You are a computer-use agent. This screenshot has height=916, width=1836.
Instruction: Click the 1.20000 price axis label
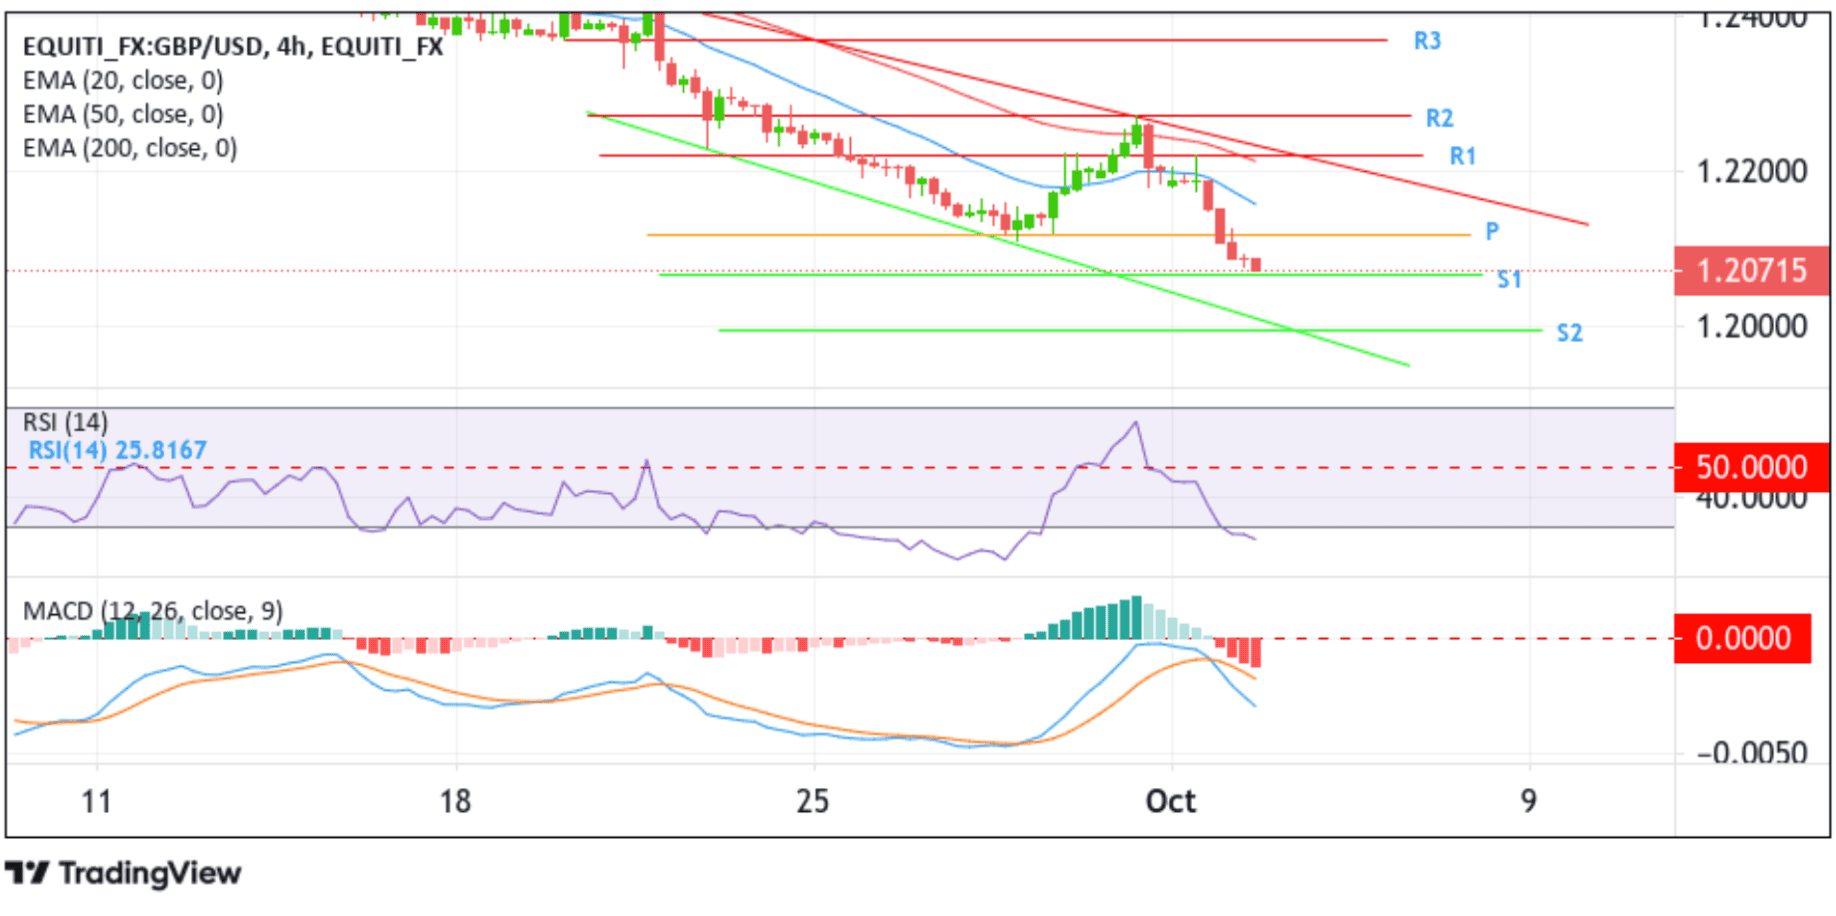pyautogui.click(x=1752, y=327)
